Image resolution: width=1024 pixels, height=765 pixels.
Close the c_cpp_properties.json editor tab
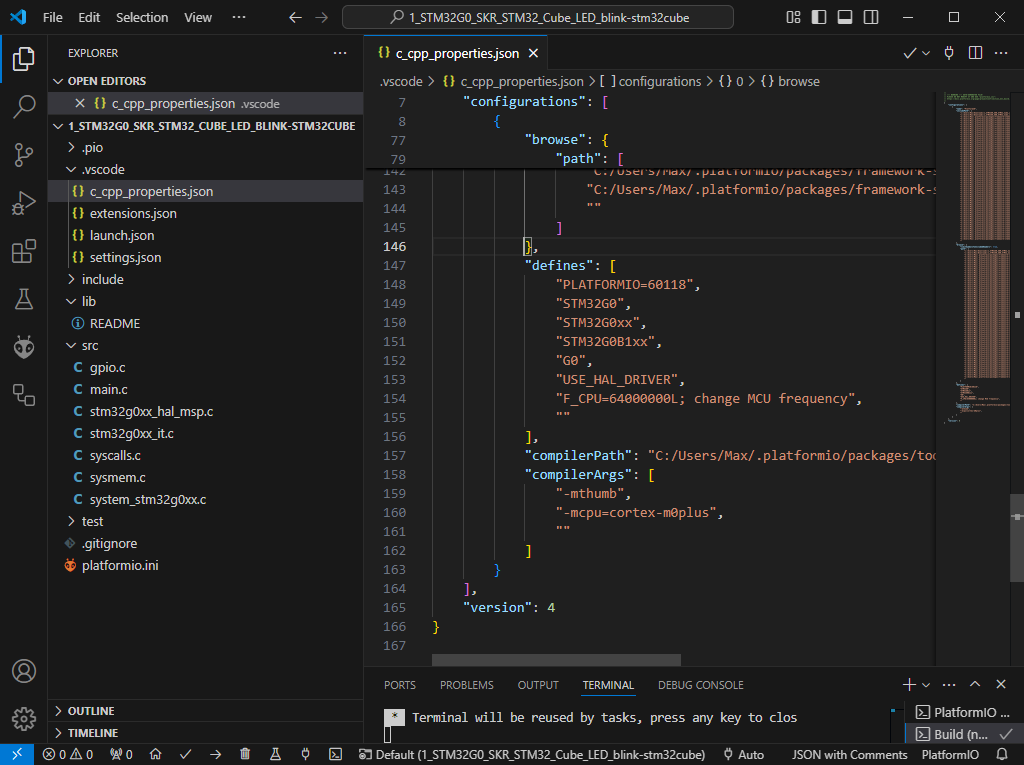tap(534, 54)
